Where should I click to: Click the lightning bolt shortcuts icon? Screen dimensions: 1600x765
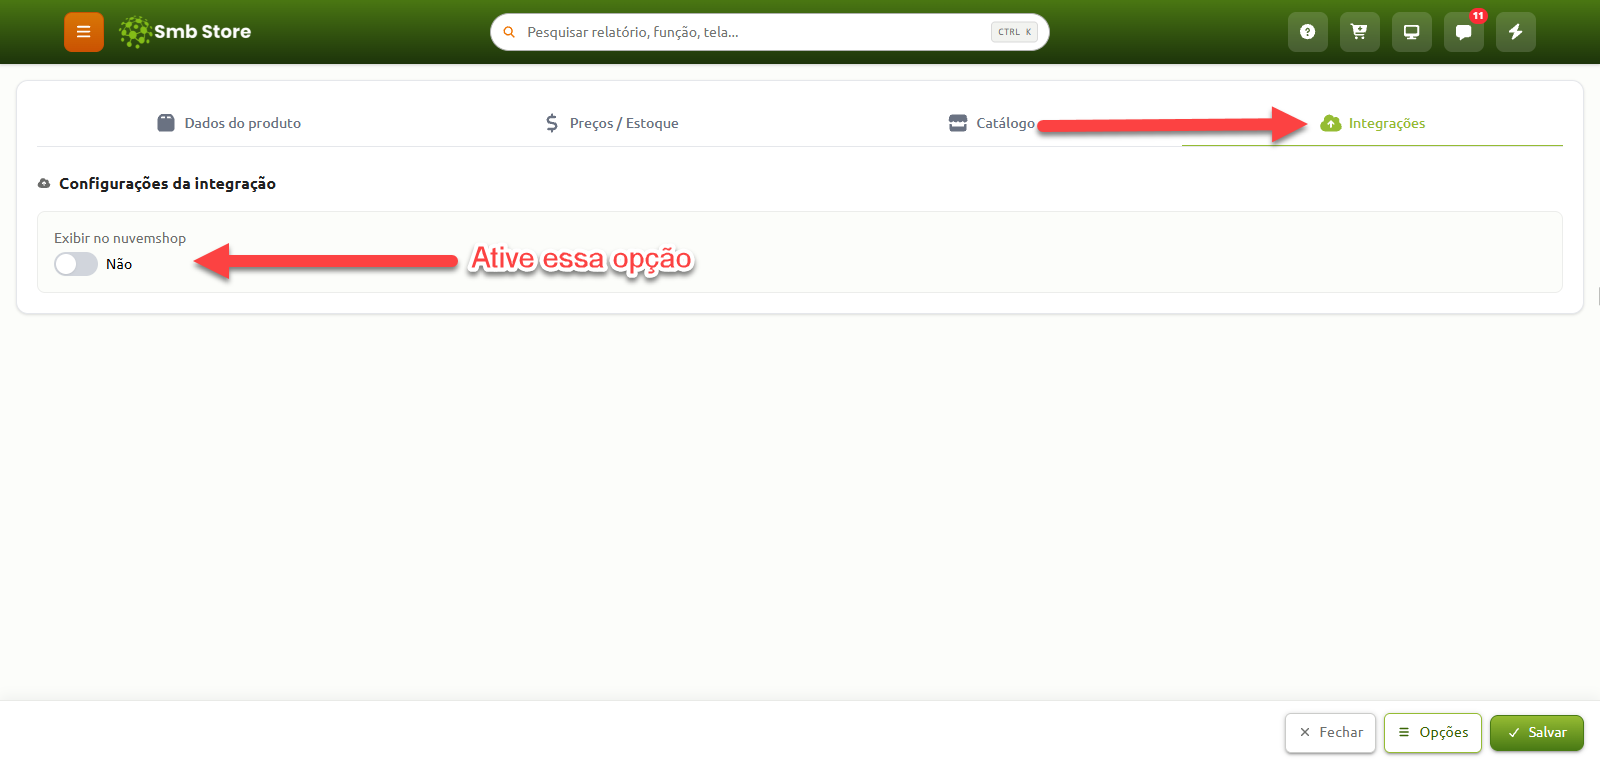tap(1515, 32)
